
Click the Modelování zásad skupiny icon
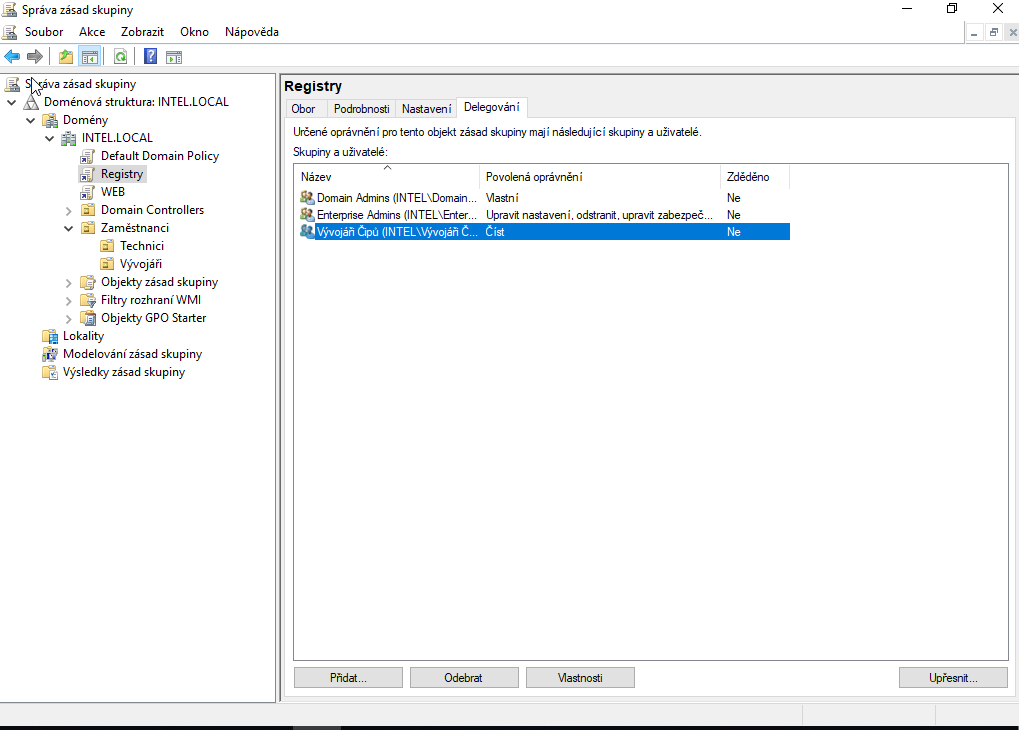tap(50, 354)
